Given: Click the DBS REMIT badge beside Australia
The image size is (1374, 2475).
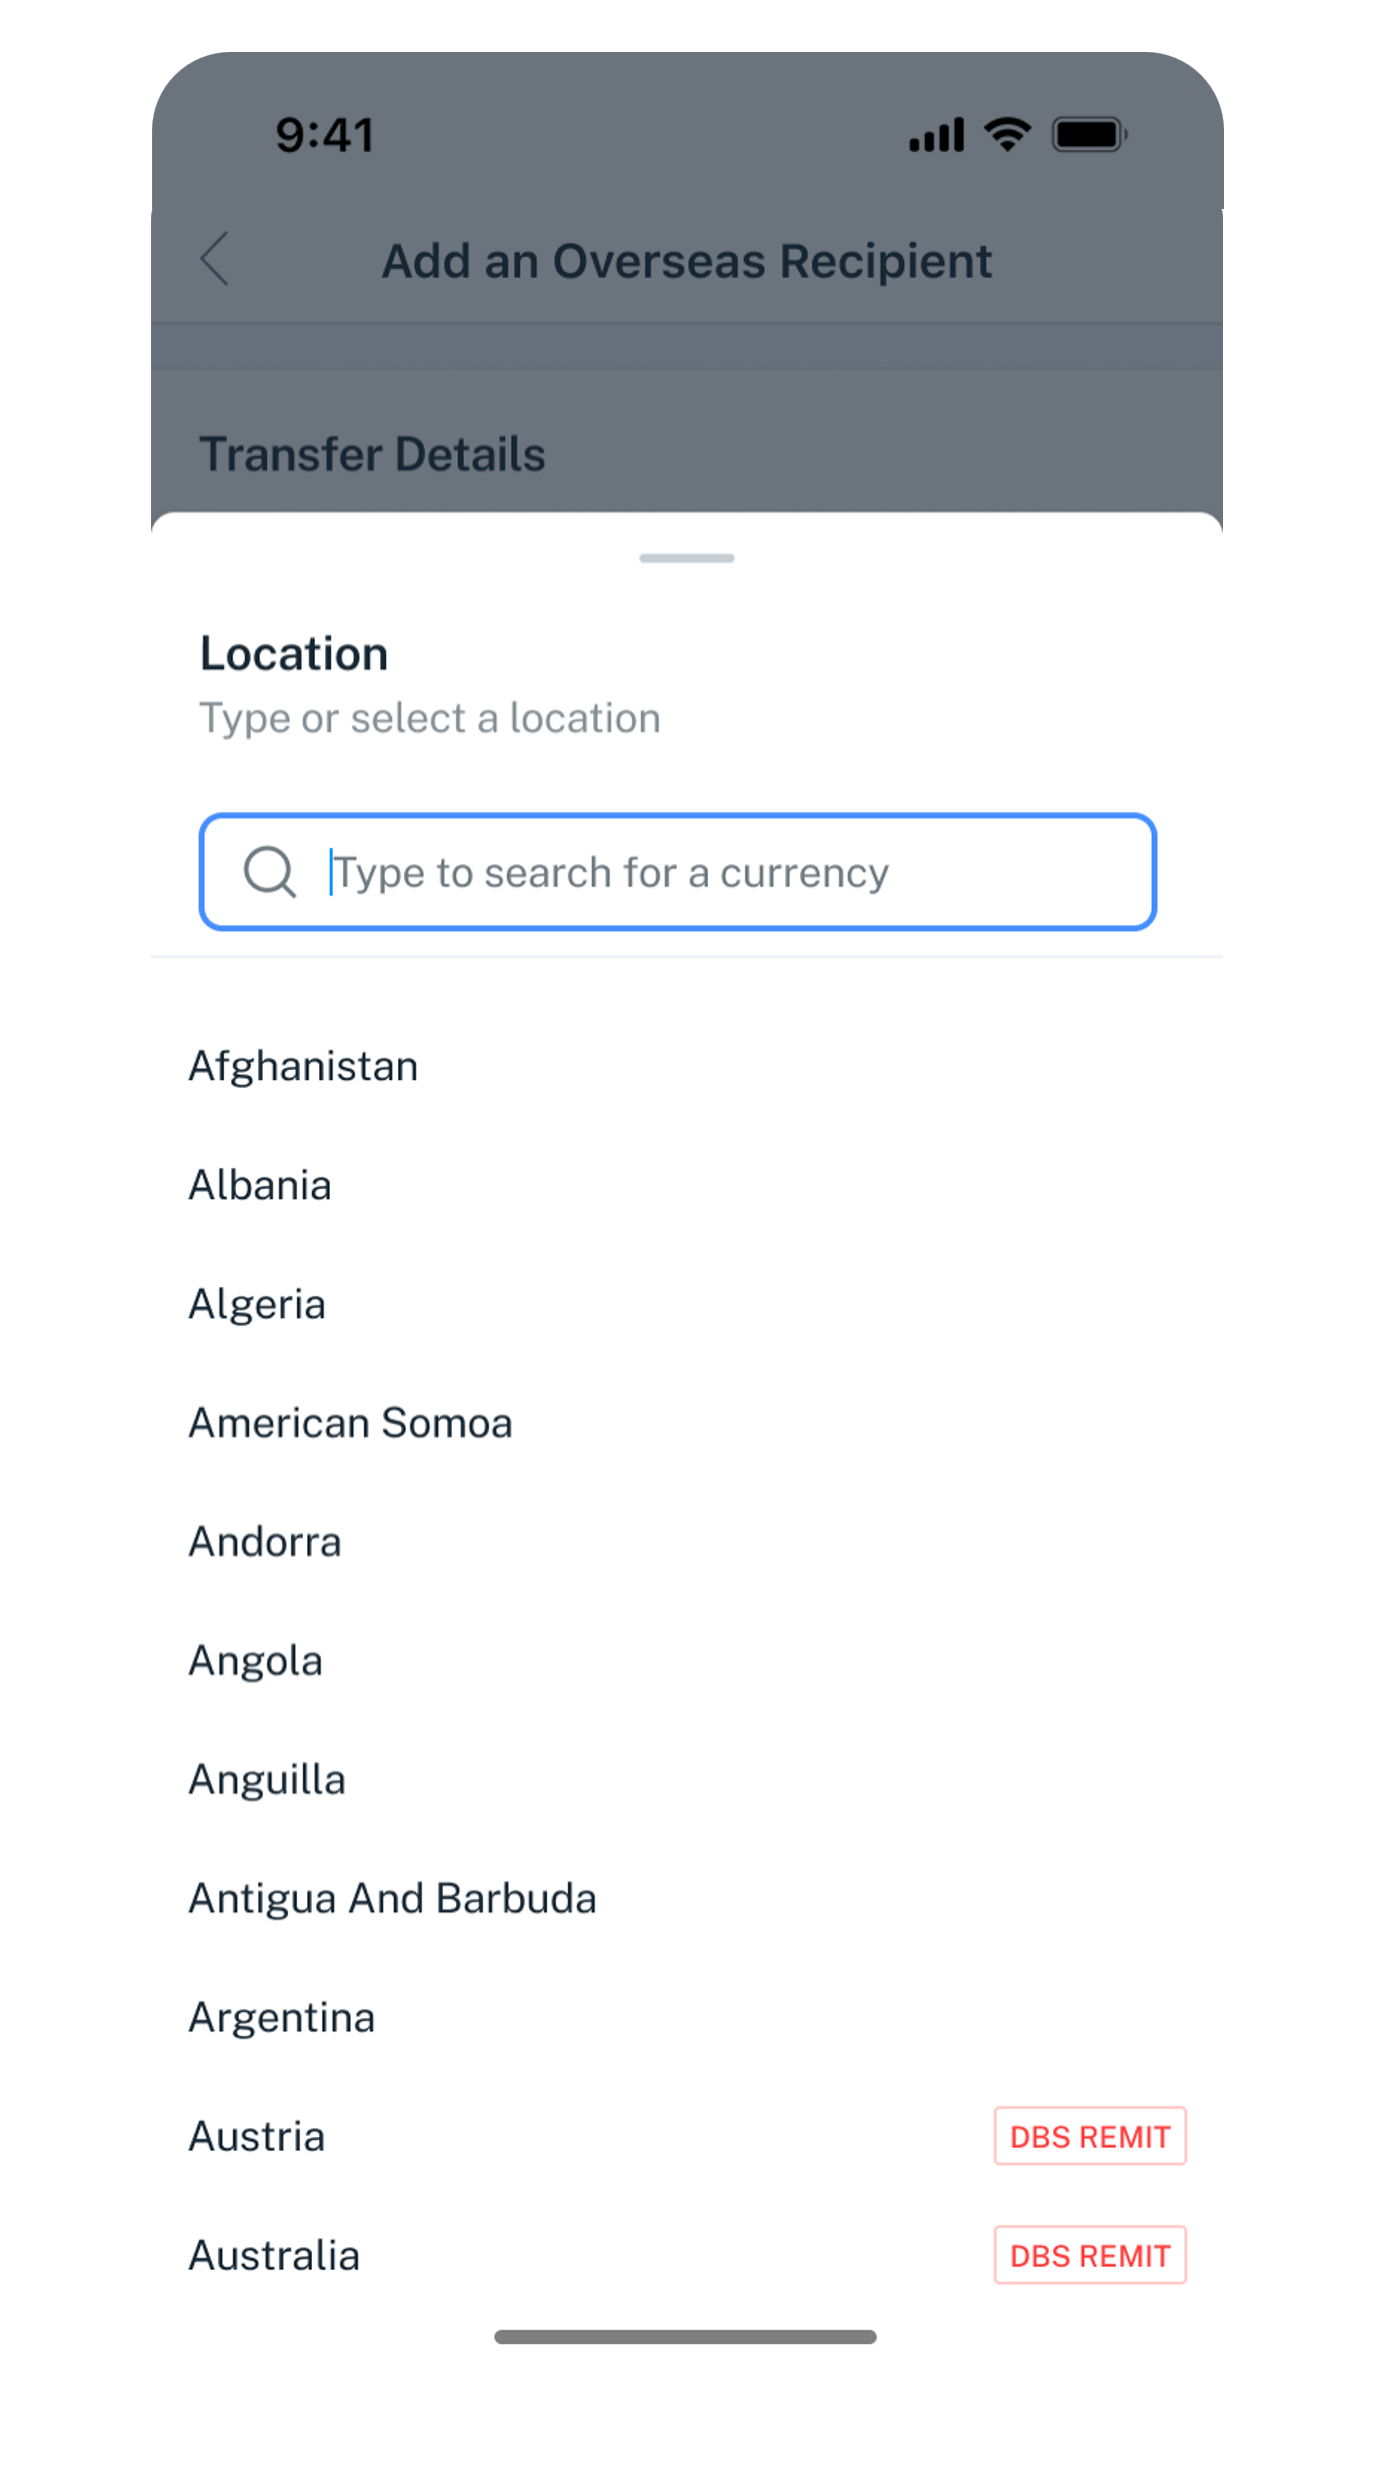Looking at the screenshot, I should pos(1089,2256).
